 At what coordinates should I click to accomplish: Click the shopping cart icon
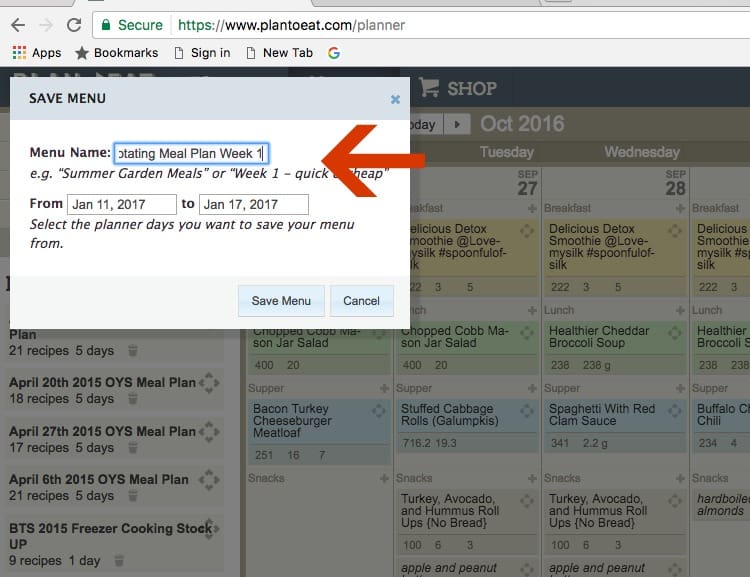click(x=429, y=87)
